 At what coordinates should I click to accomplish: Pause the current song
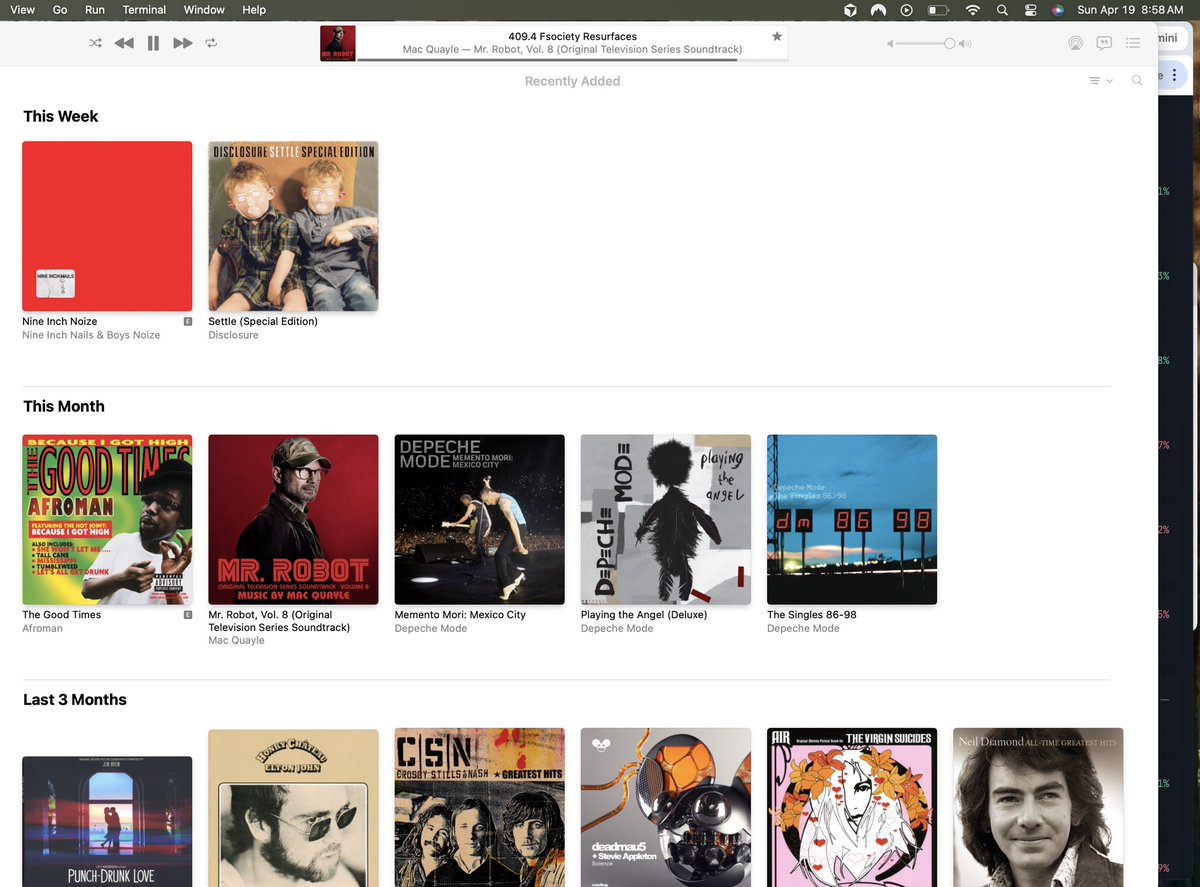coord(153,43)
